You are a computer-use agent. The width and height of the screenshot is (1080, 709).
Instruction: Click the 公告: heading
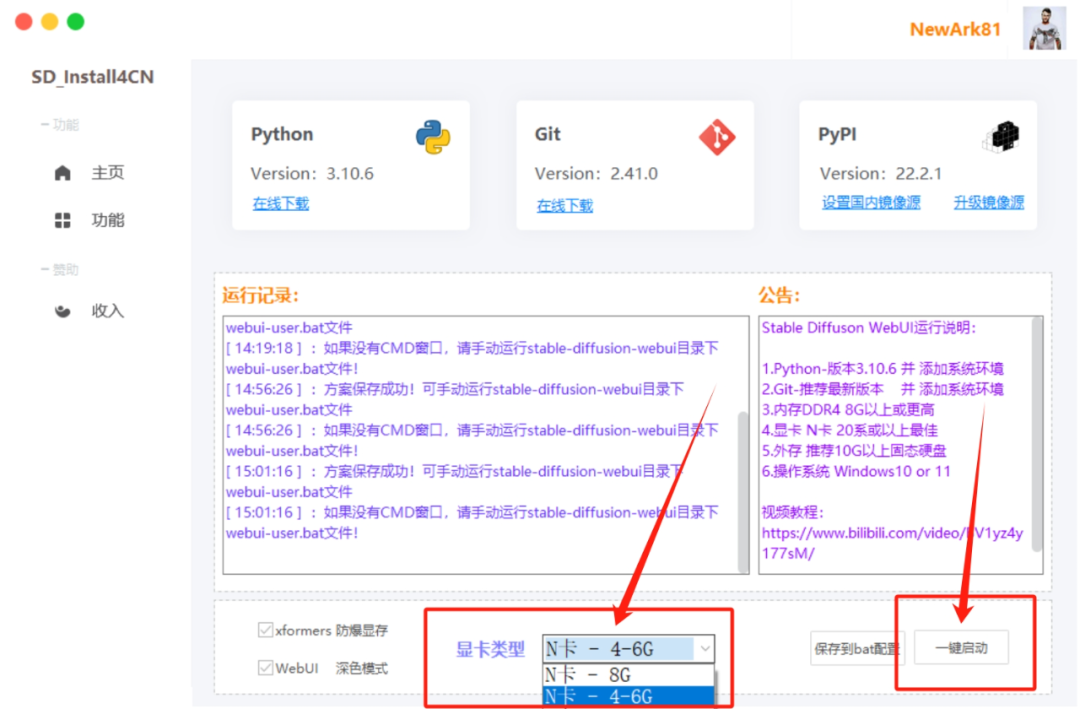(779, 296)
